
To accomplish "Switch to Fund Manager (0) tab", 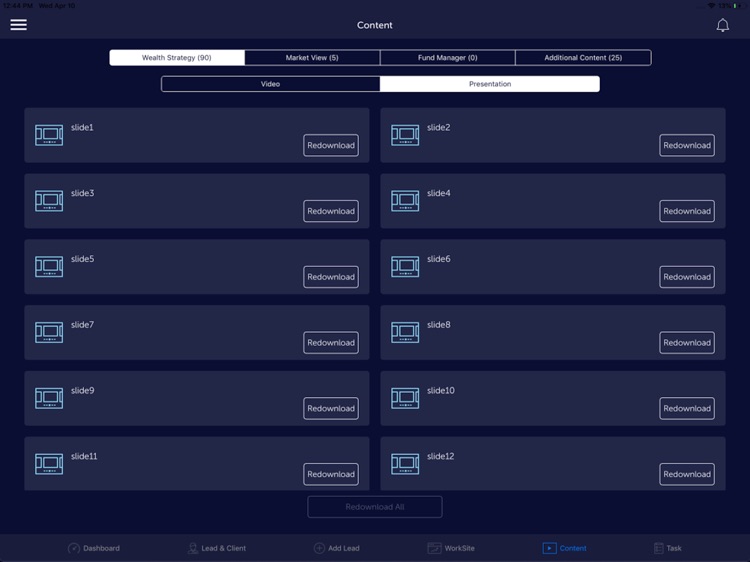I will pos(448,57).
